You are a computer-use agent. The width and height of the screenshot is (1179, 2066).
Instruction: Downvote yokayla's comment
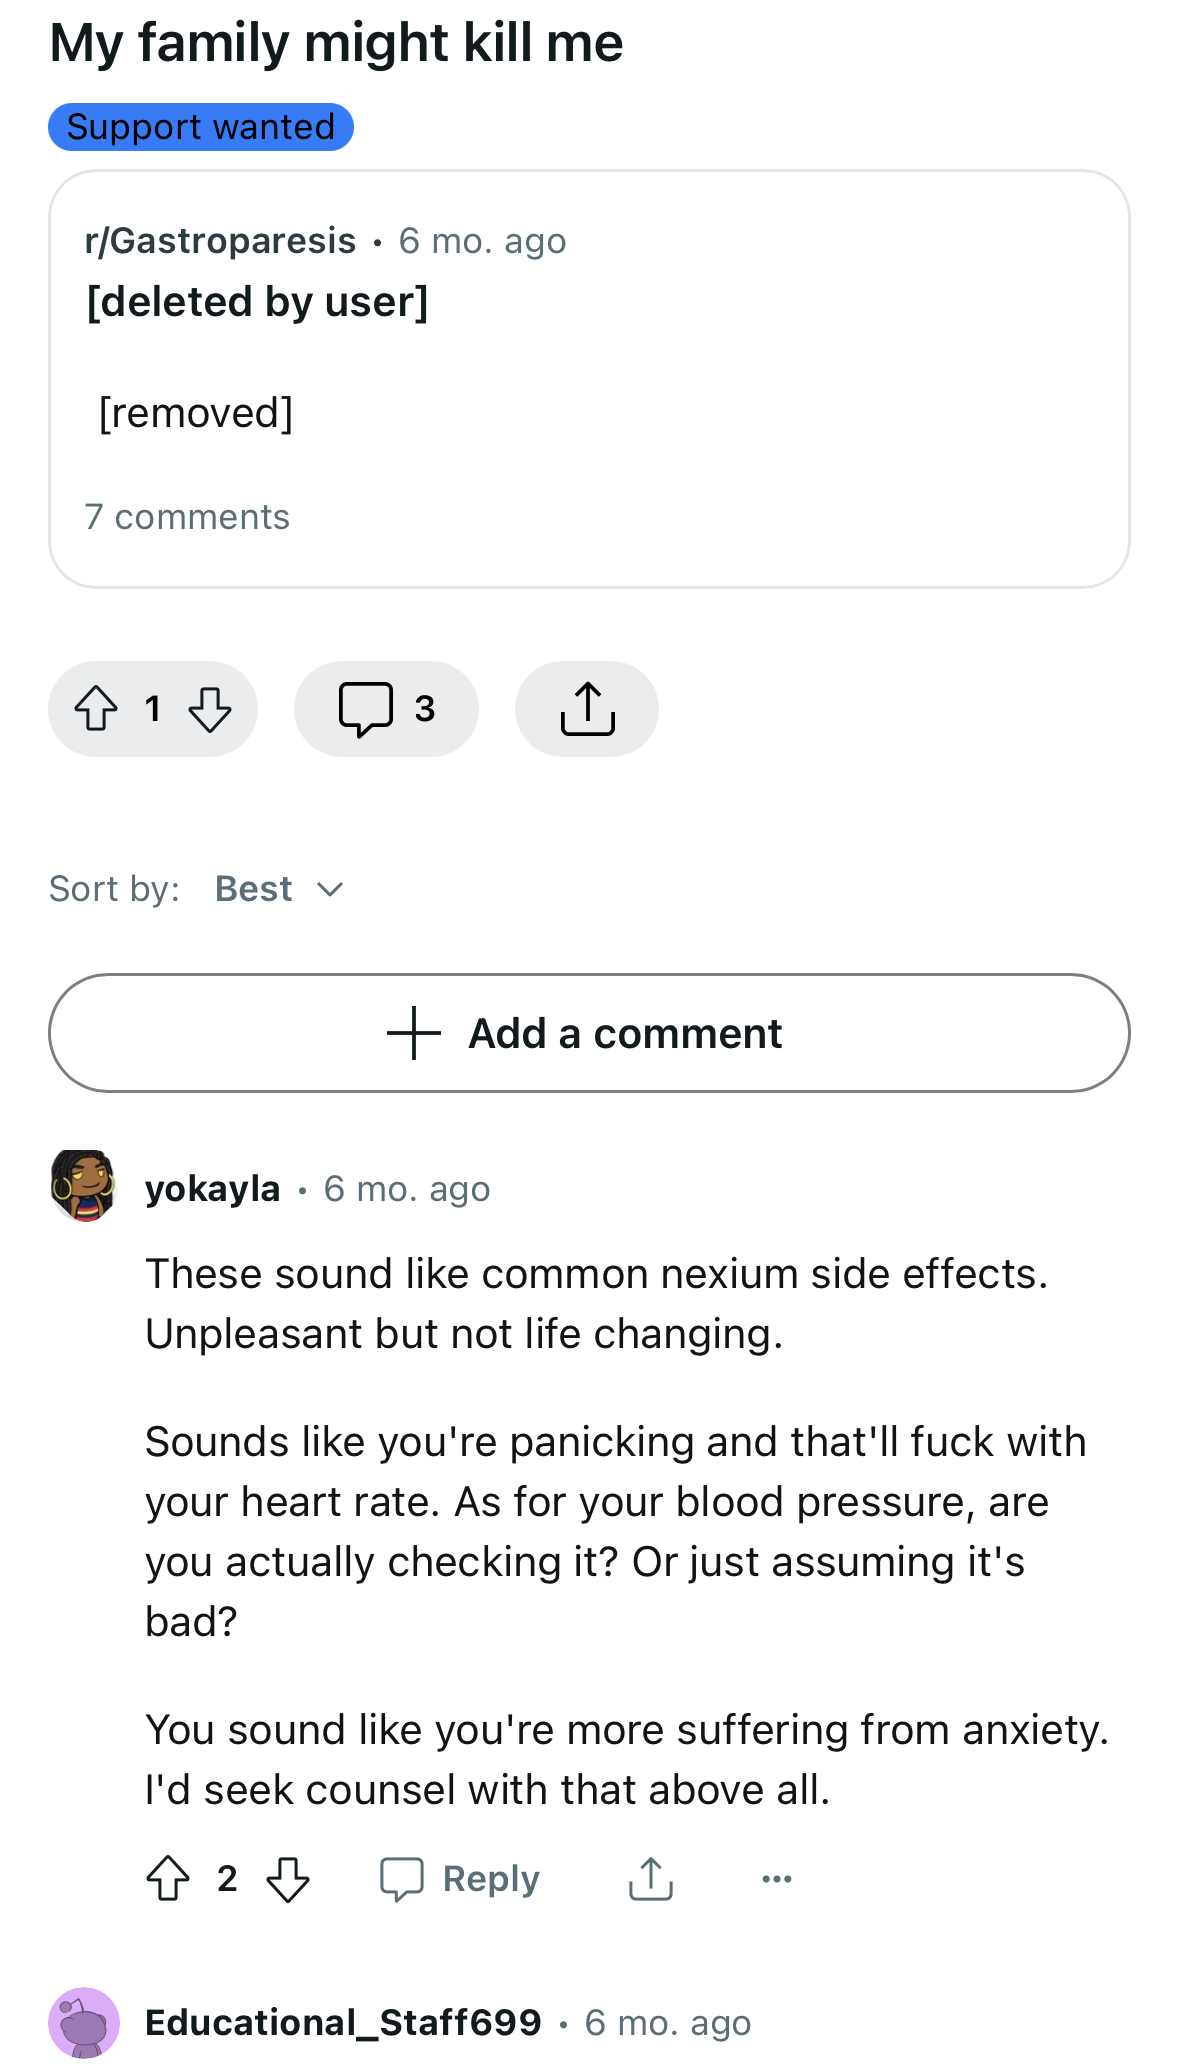click(288, 1878)
